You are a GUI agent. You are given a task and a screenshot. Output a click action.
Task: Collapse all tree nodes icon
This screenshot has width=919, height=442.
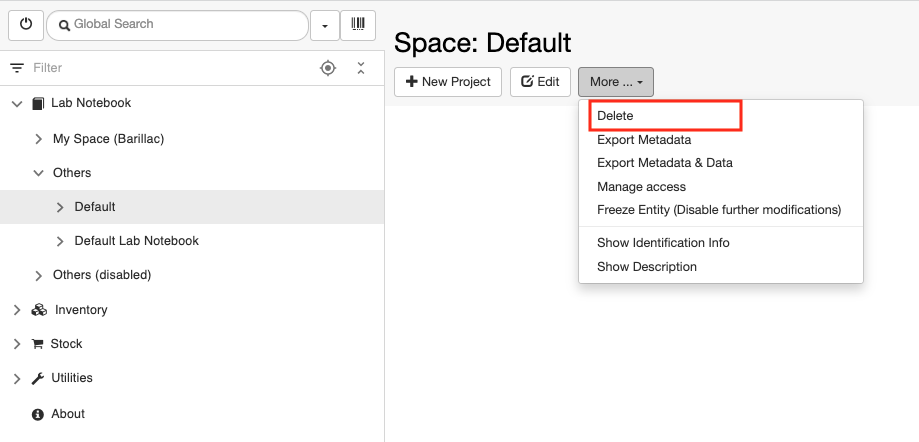tap(361, 68)
